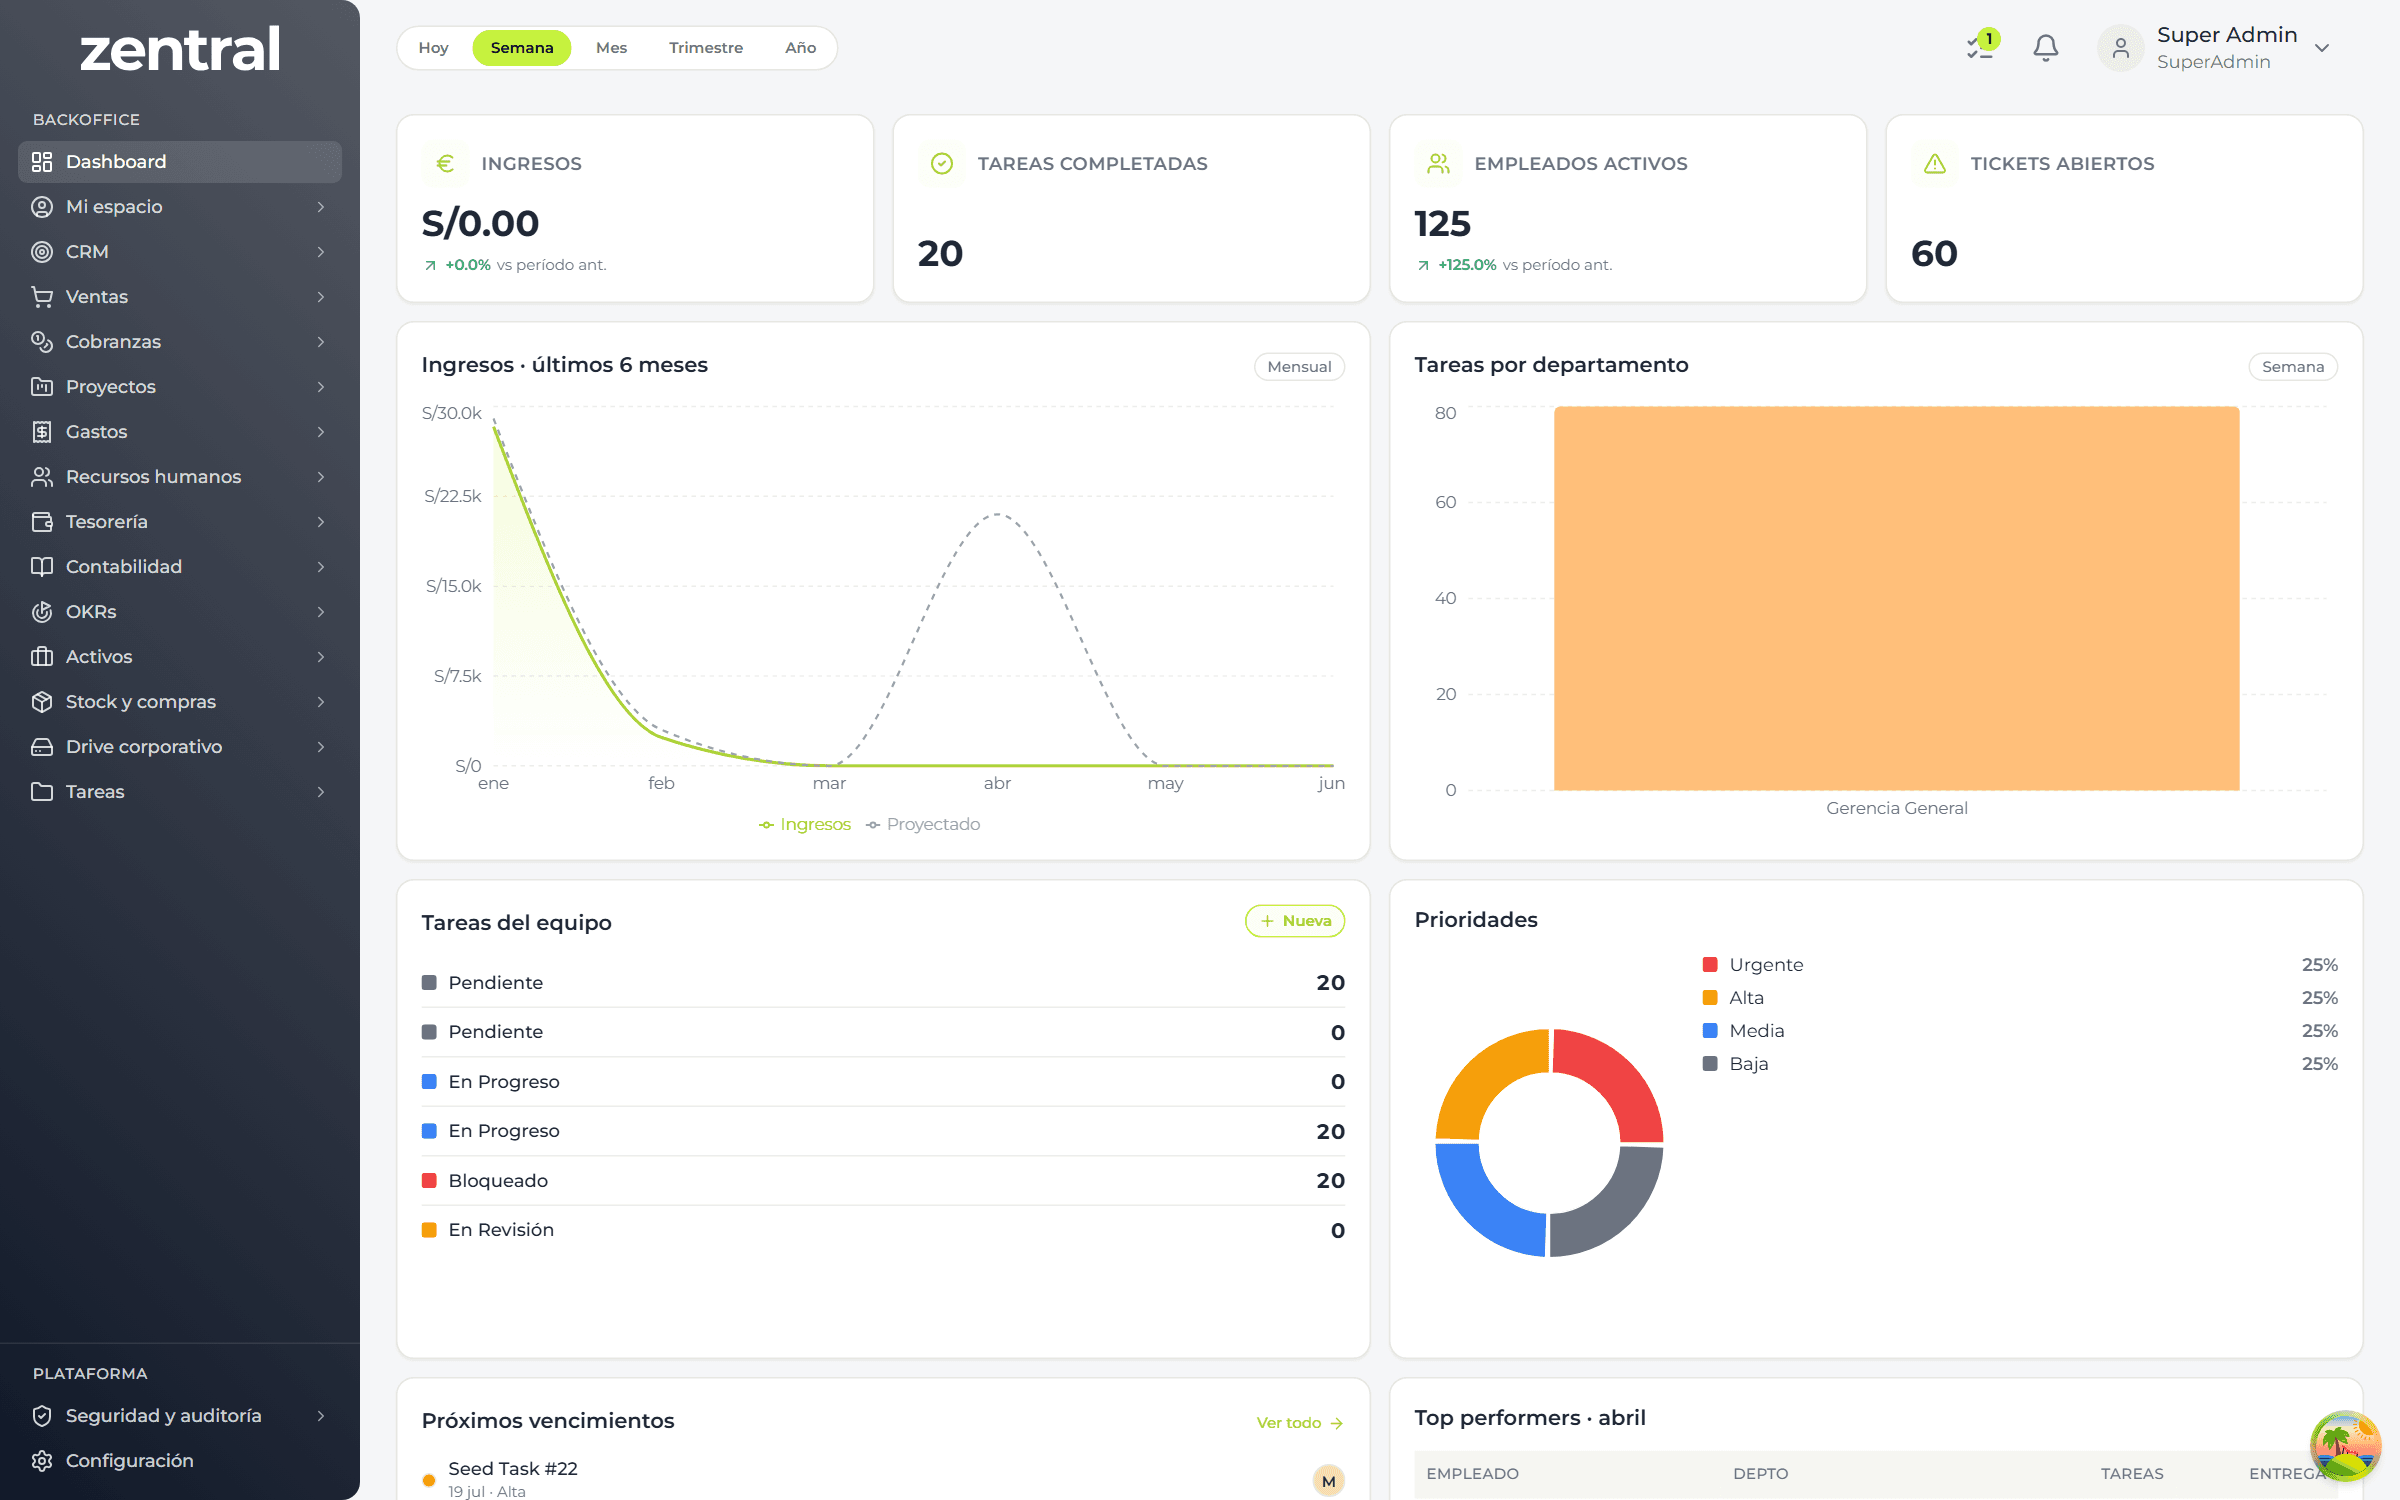Select the Semana period tab
The height and width of the screenshot is (1500, 2400).
pos(521,48)
